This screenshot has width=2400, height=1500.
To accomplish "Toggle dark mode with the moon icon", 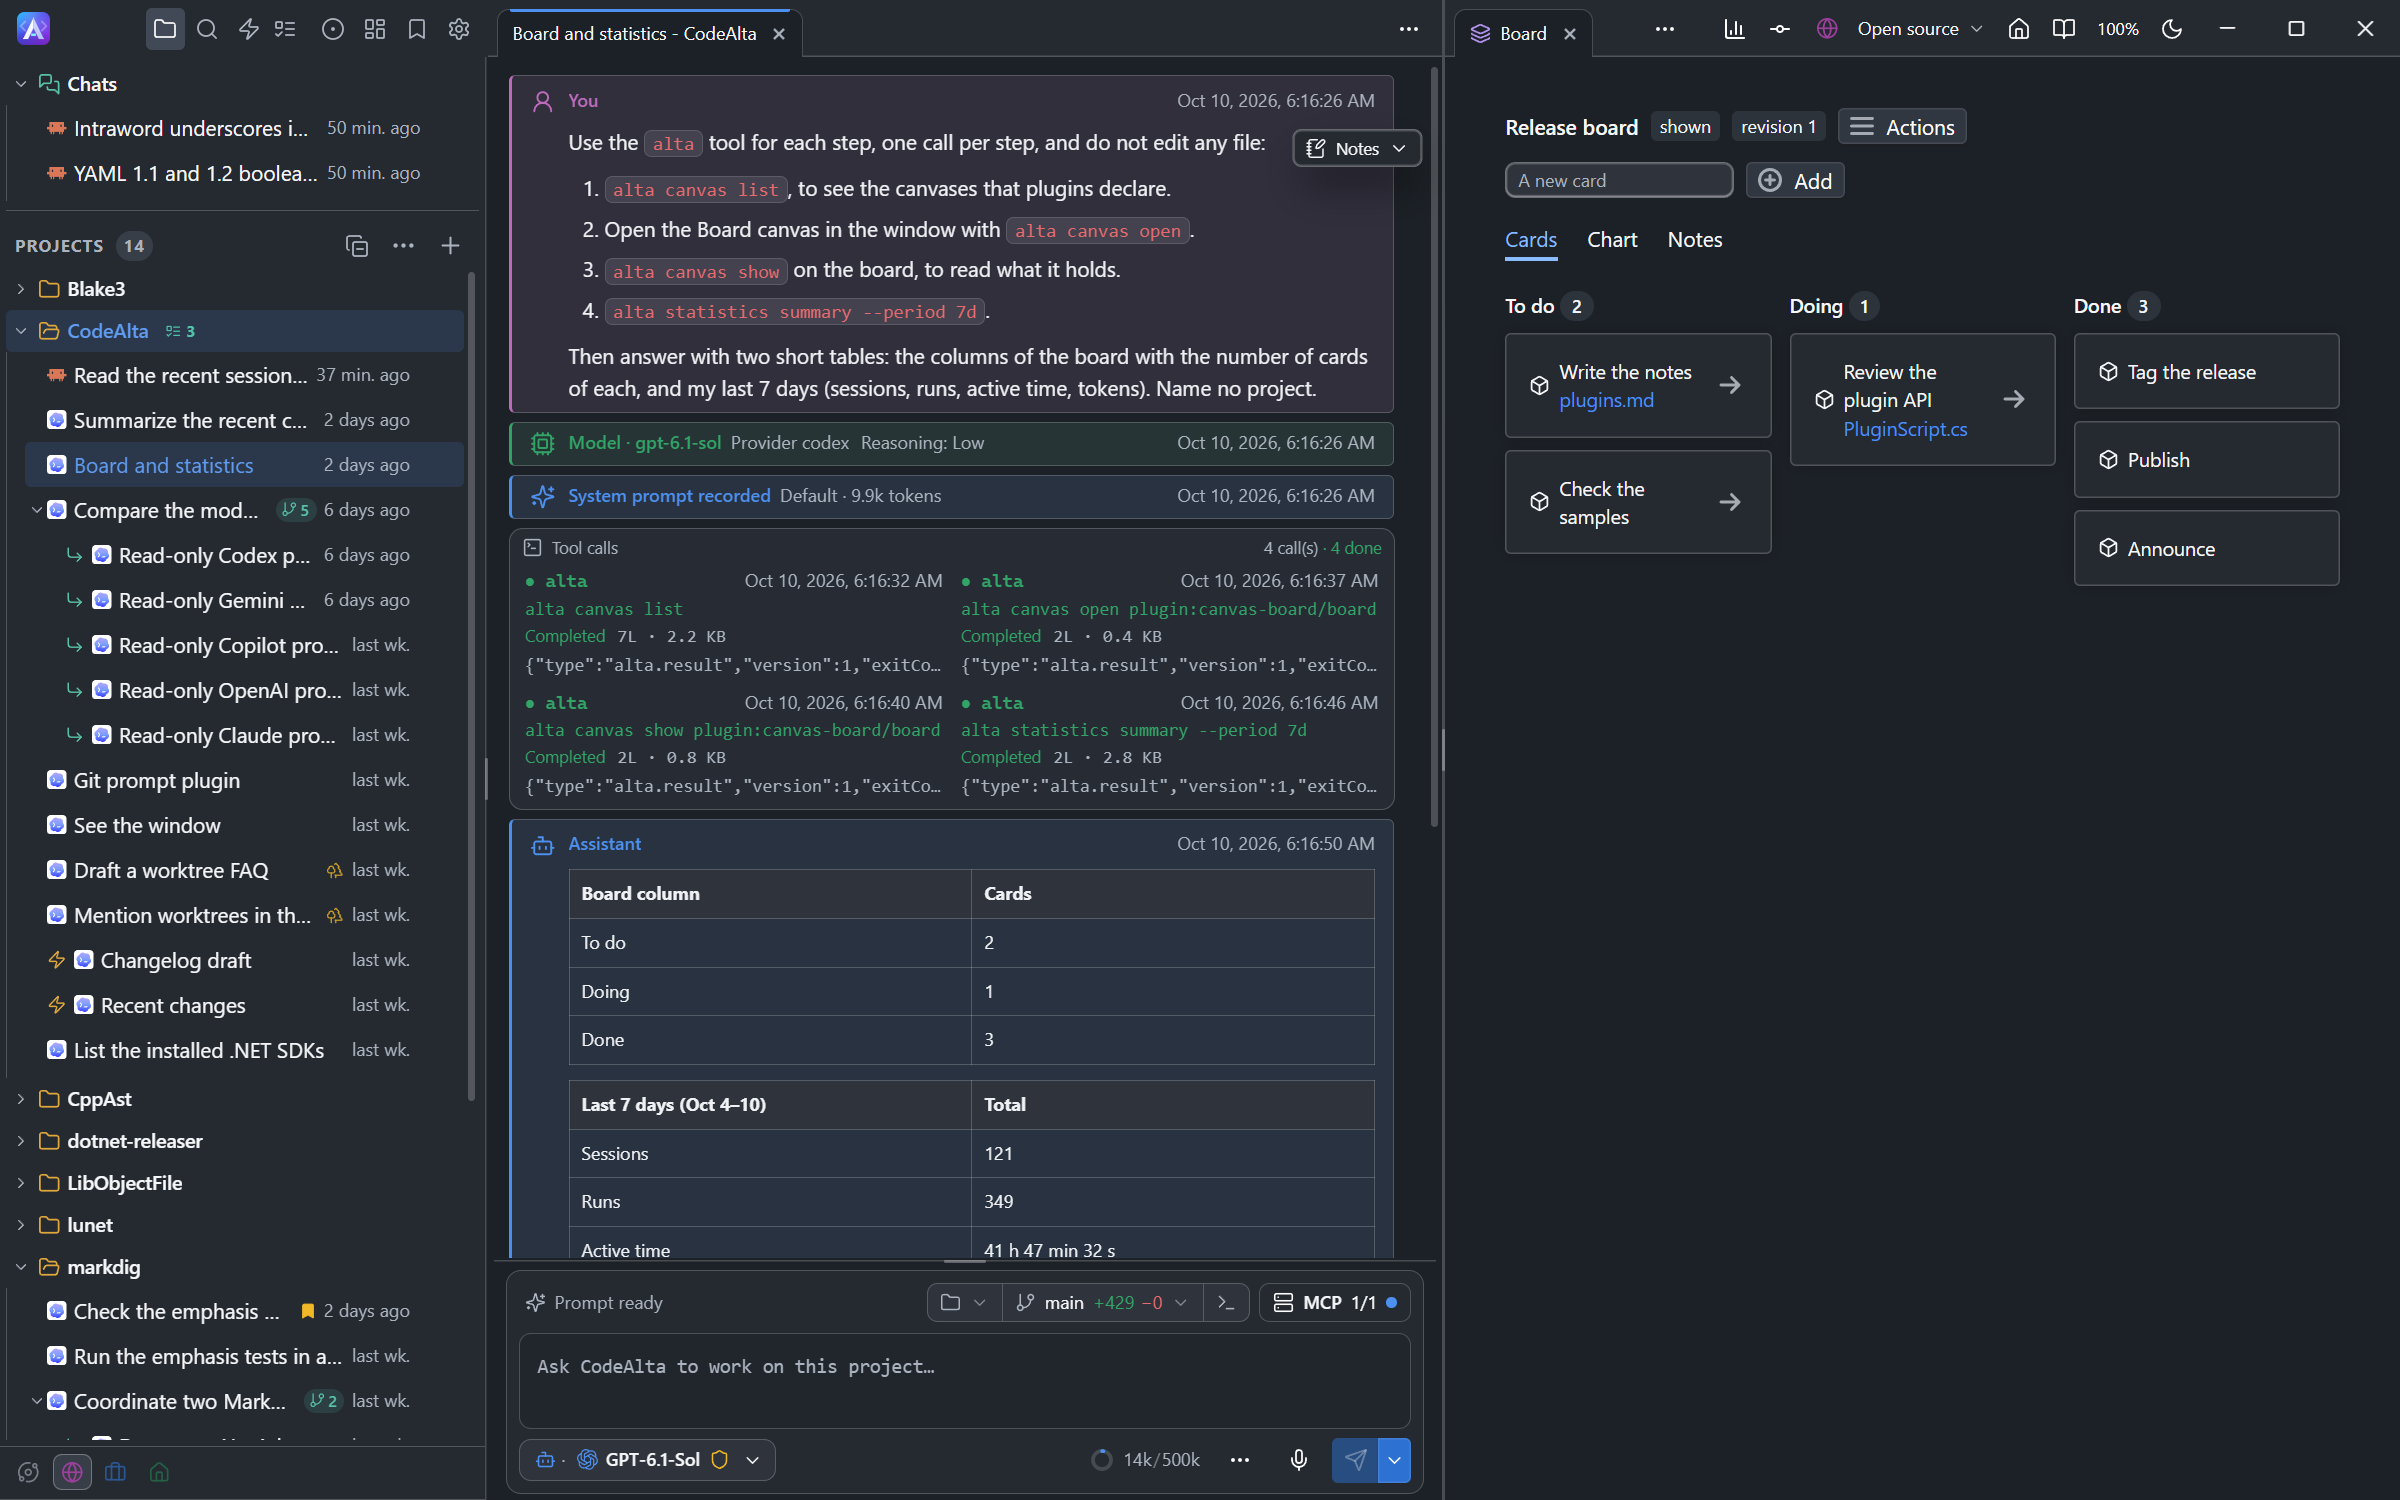I will pos(2172,30).
